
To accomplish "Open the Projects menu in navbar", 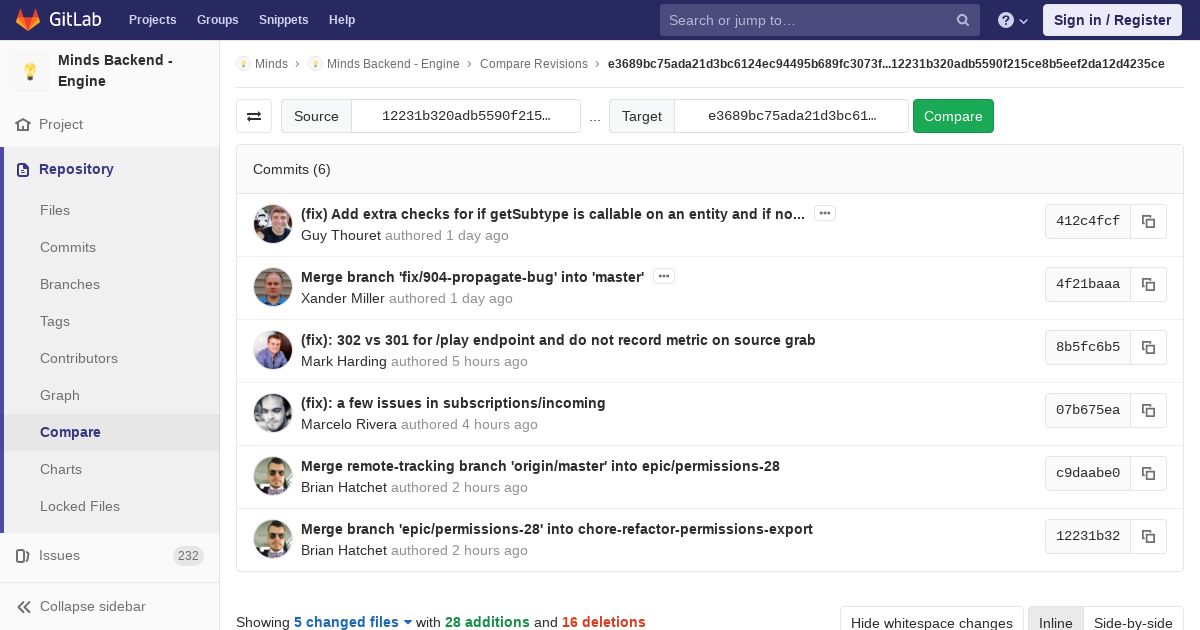I will 153,20.
